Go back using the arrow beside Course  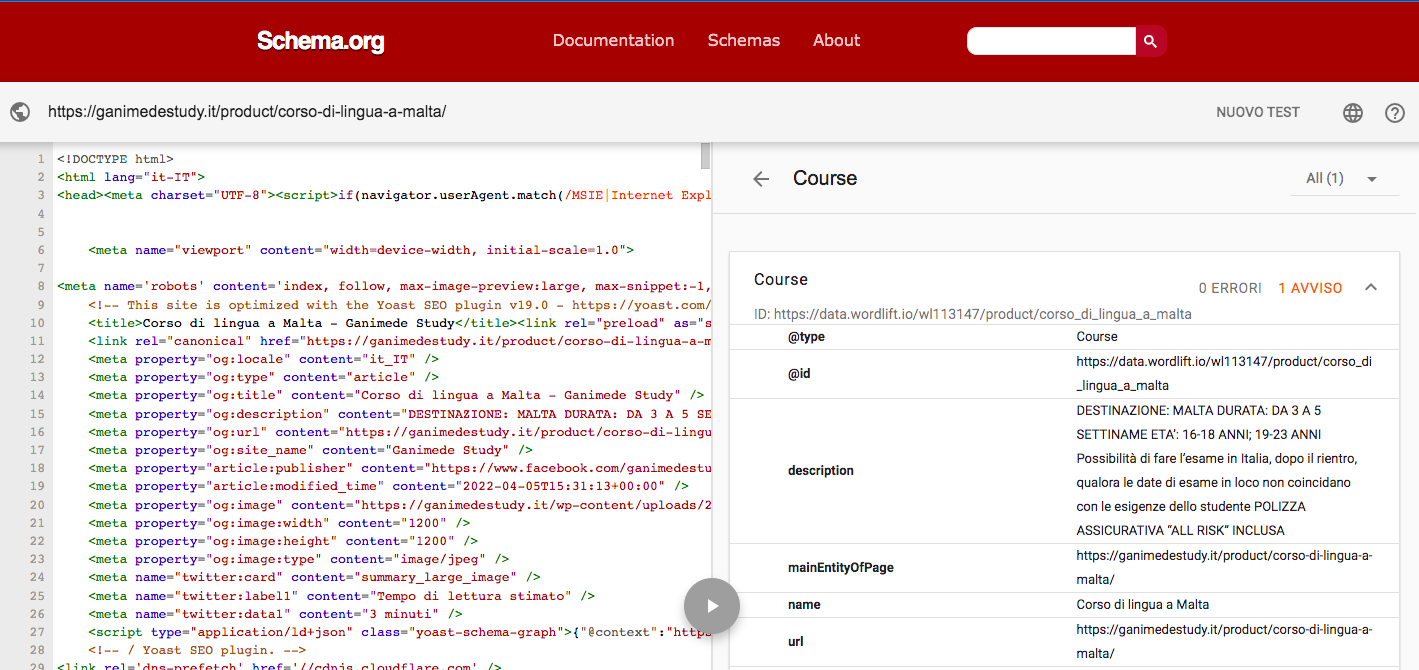761,179
